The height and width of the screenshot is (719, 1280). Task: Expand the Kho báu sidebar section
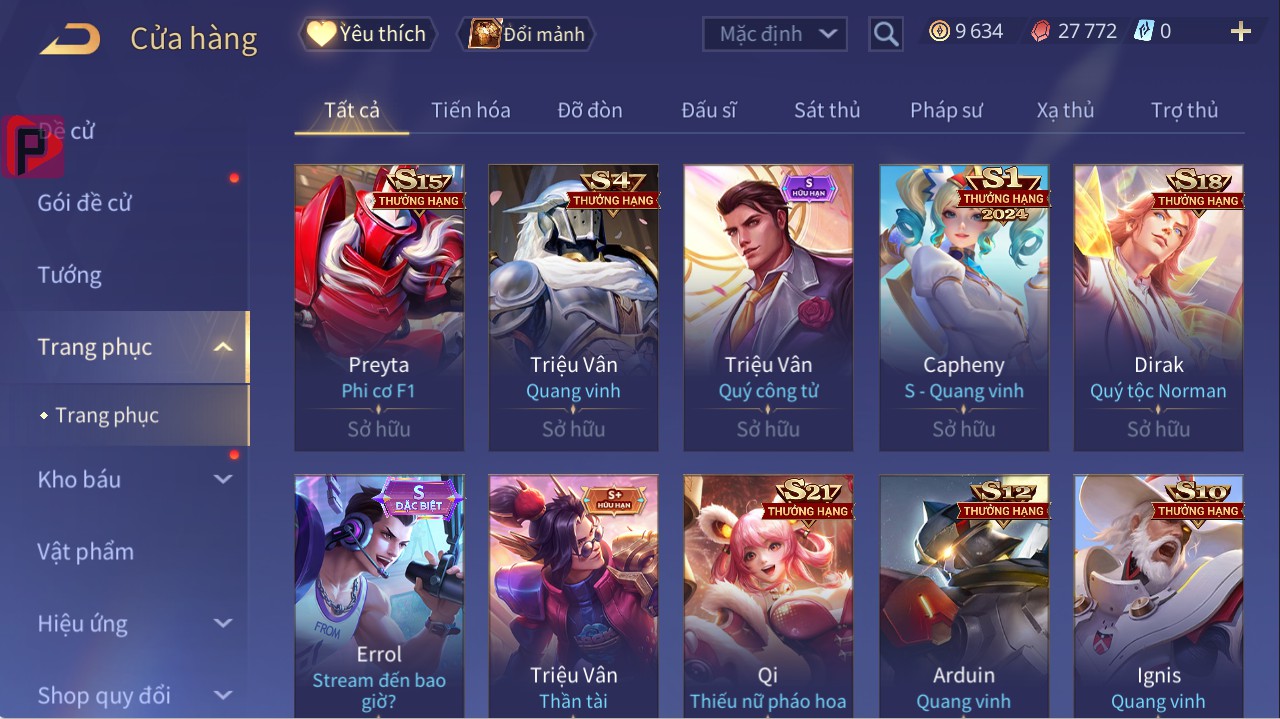tap(223, 479)
